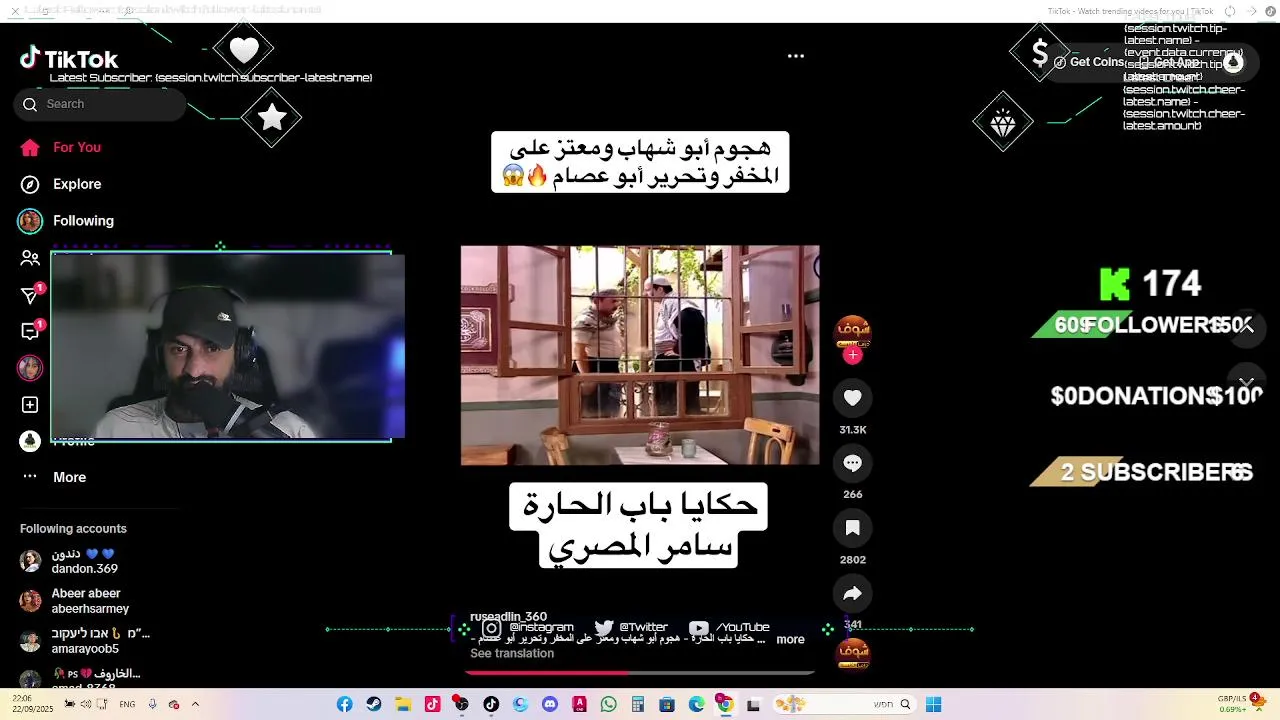Share the video using arrow icon
1280x720 pixels.
[853, 593]
